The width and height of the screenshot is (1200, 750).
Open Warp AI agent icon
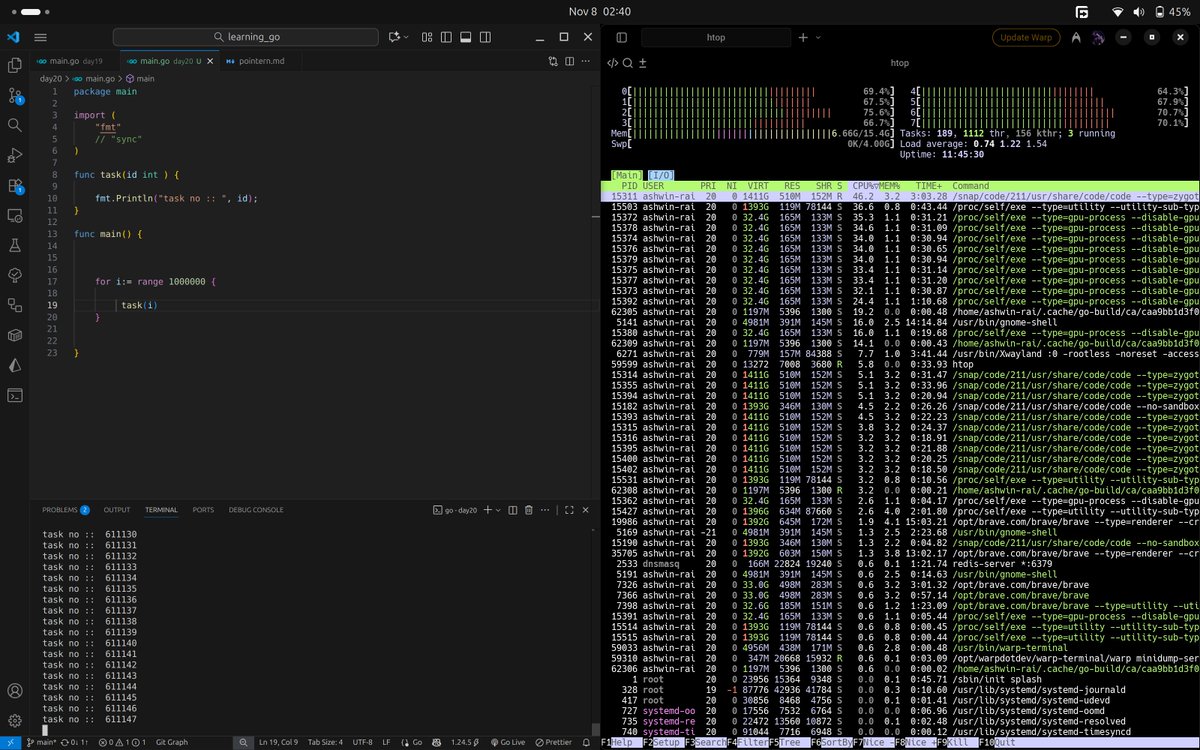coord(1075,38)
